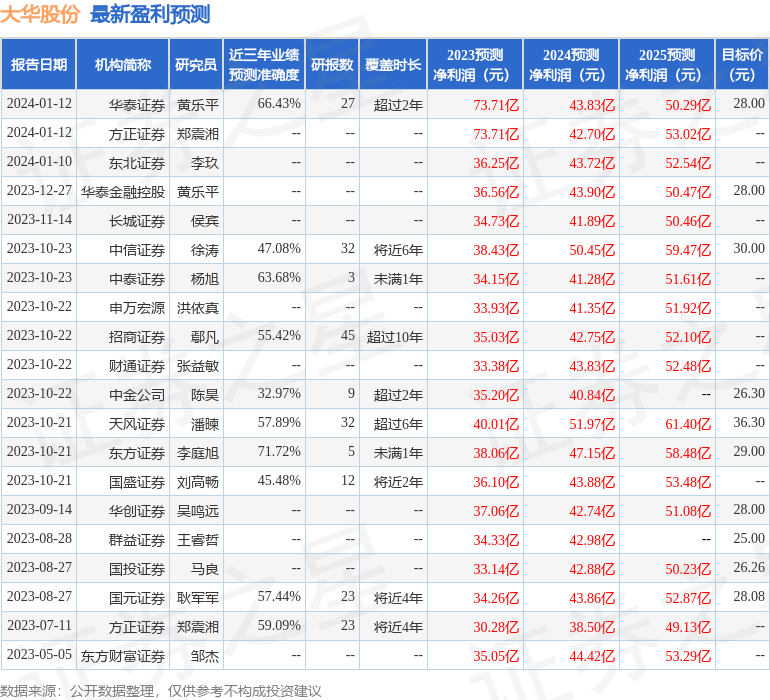
Task: Click researcher name 徐涛
Action: [x=205, y=250]
